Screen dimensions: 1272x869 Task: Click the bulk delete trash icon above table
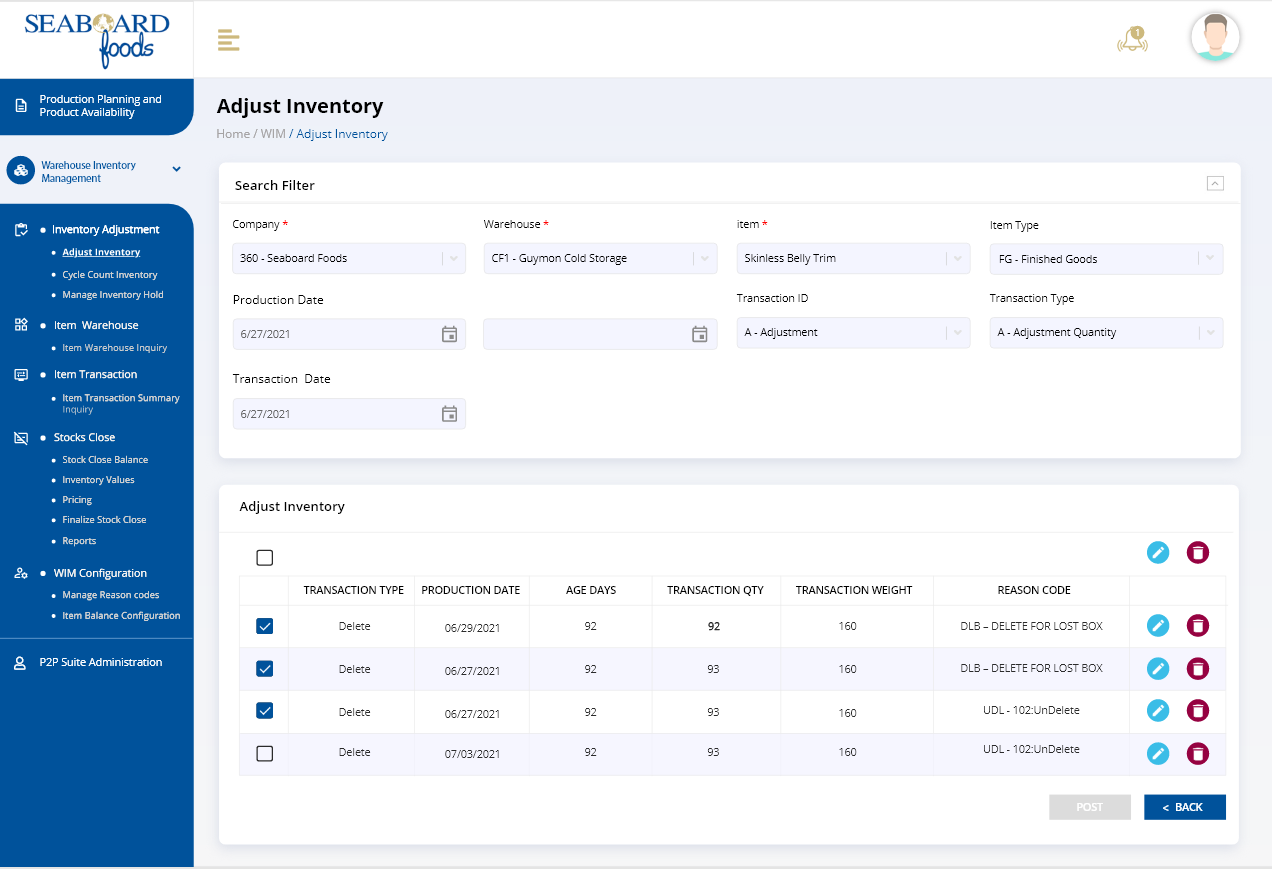point(1197,552)
